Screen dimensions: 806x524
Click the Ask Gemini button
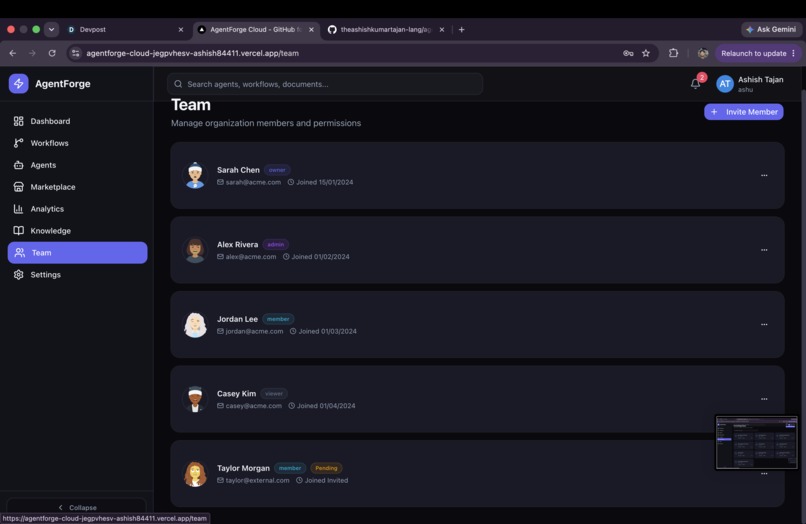[771, 29]
